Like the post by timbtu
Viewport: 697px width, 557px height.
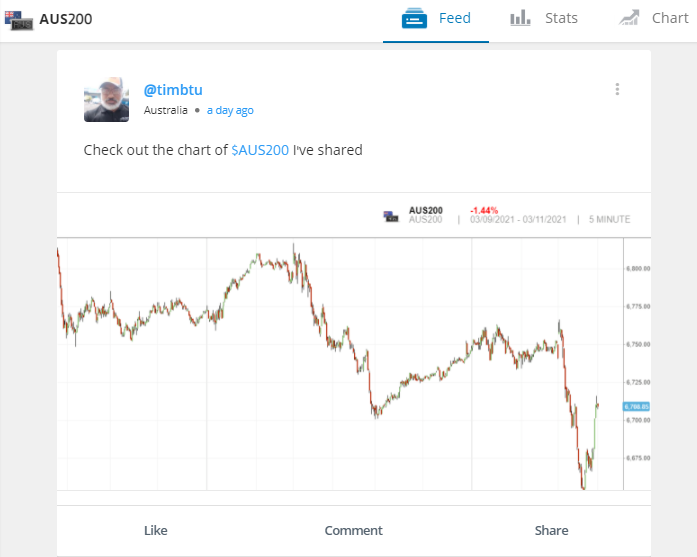155,530
